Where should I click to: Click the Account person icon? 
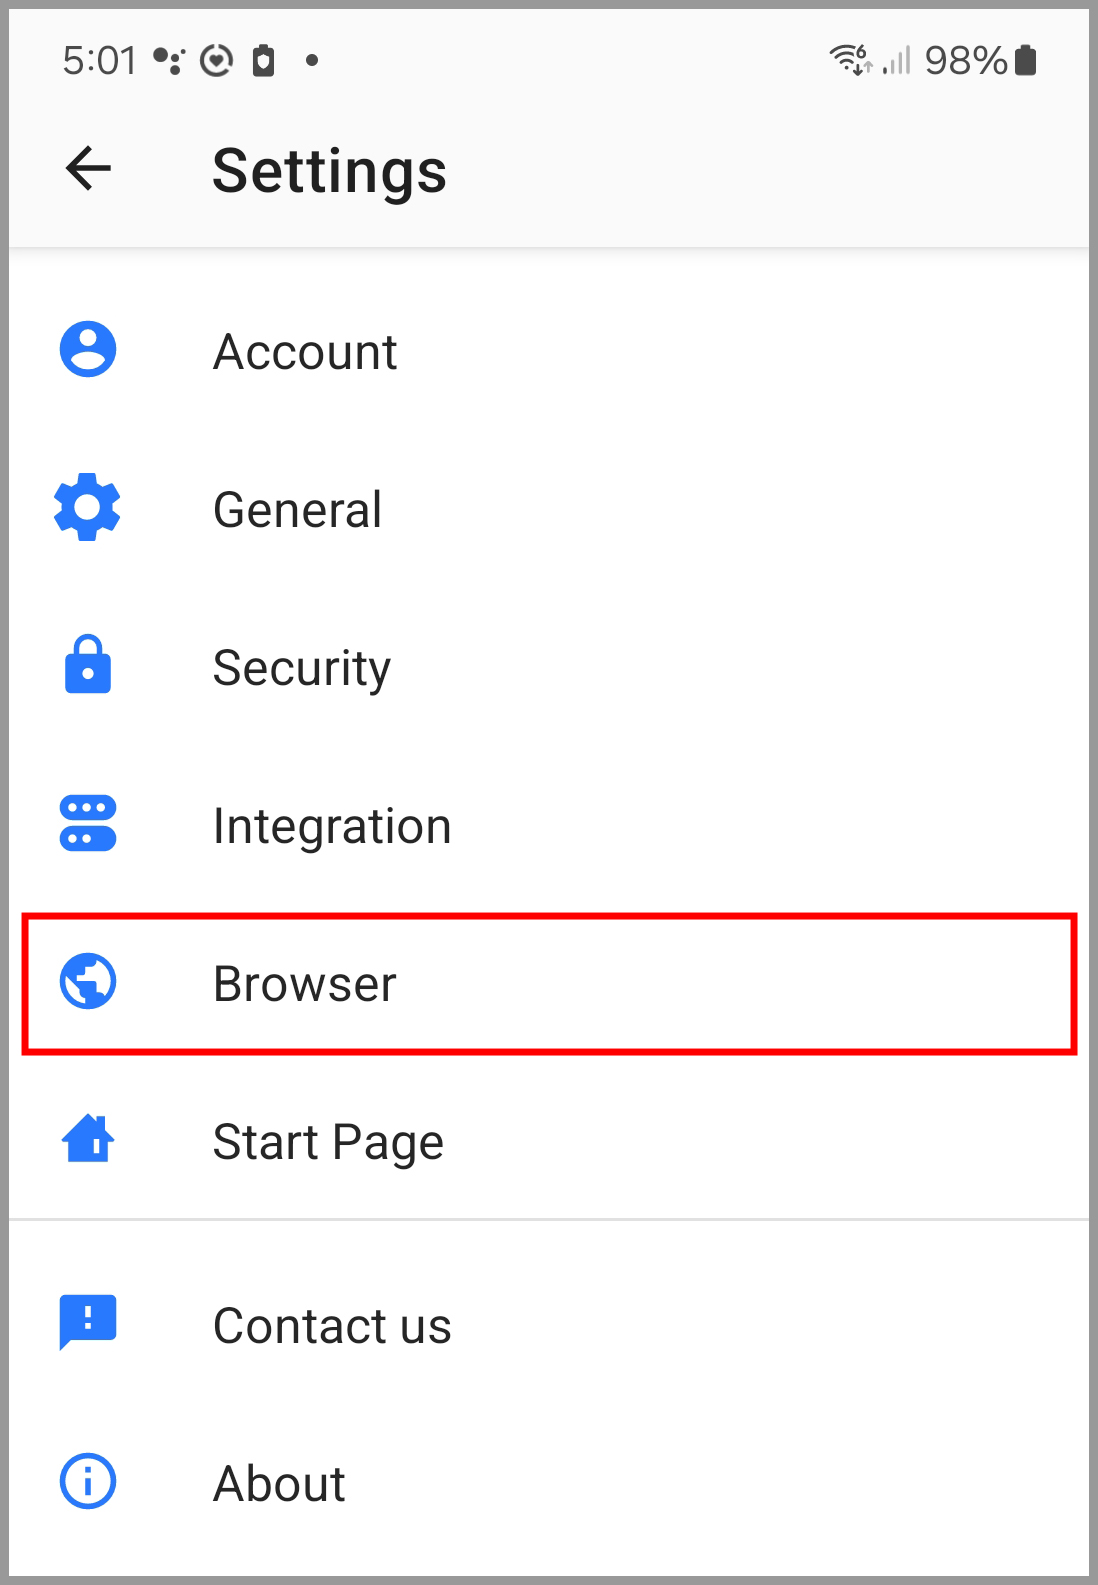pos(88,349)
